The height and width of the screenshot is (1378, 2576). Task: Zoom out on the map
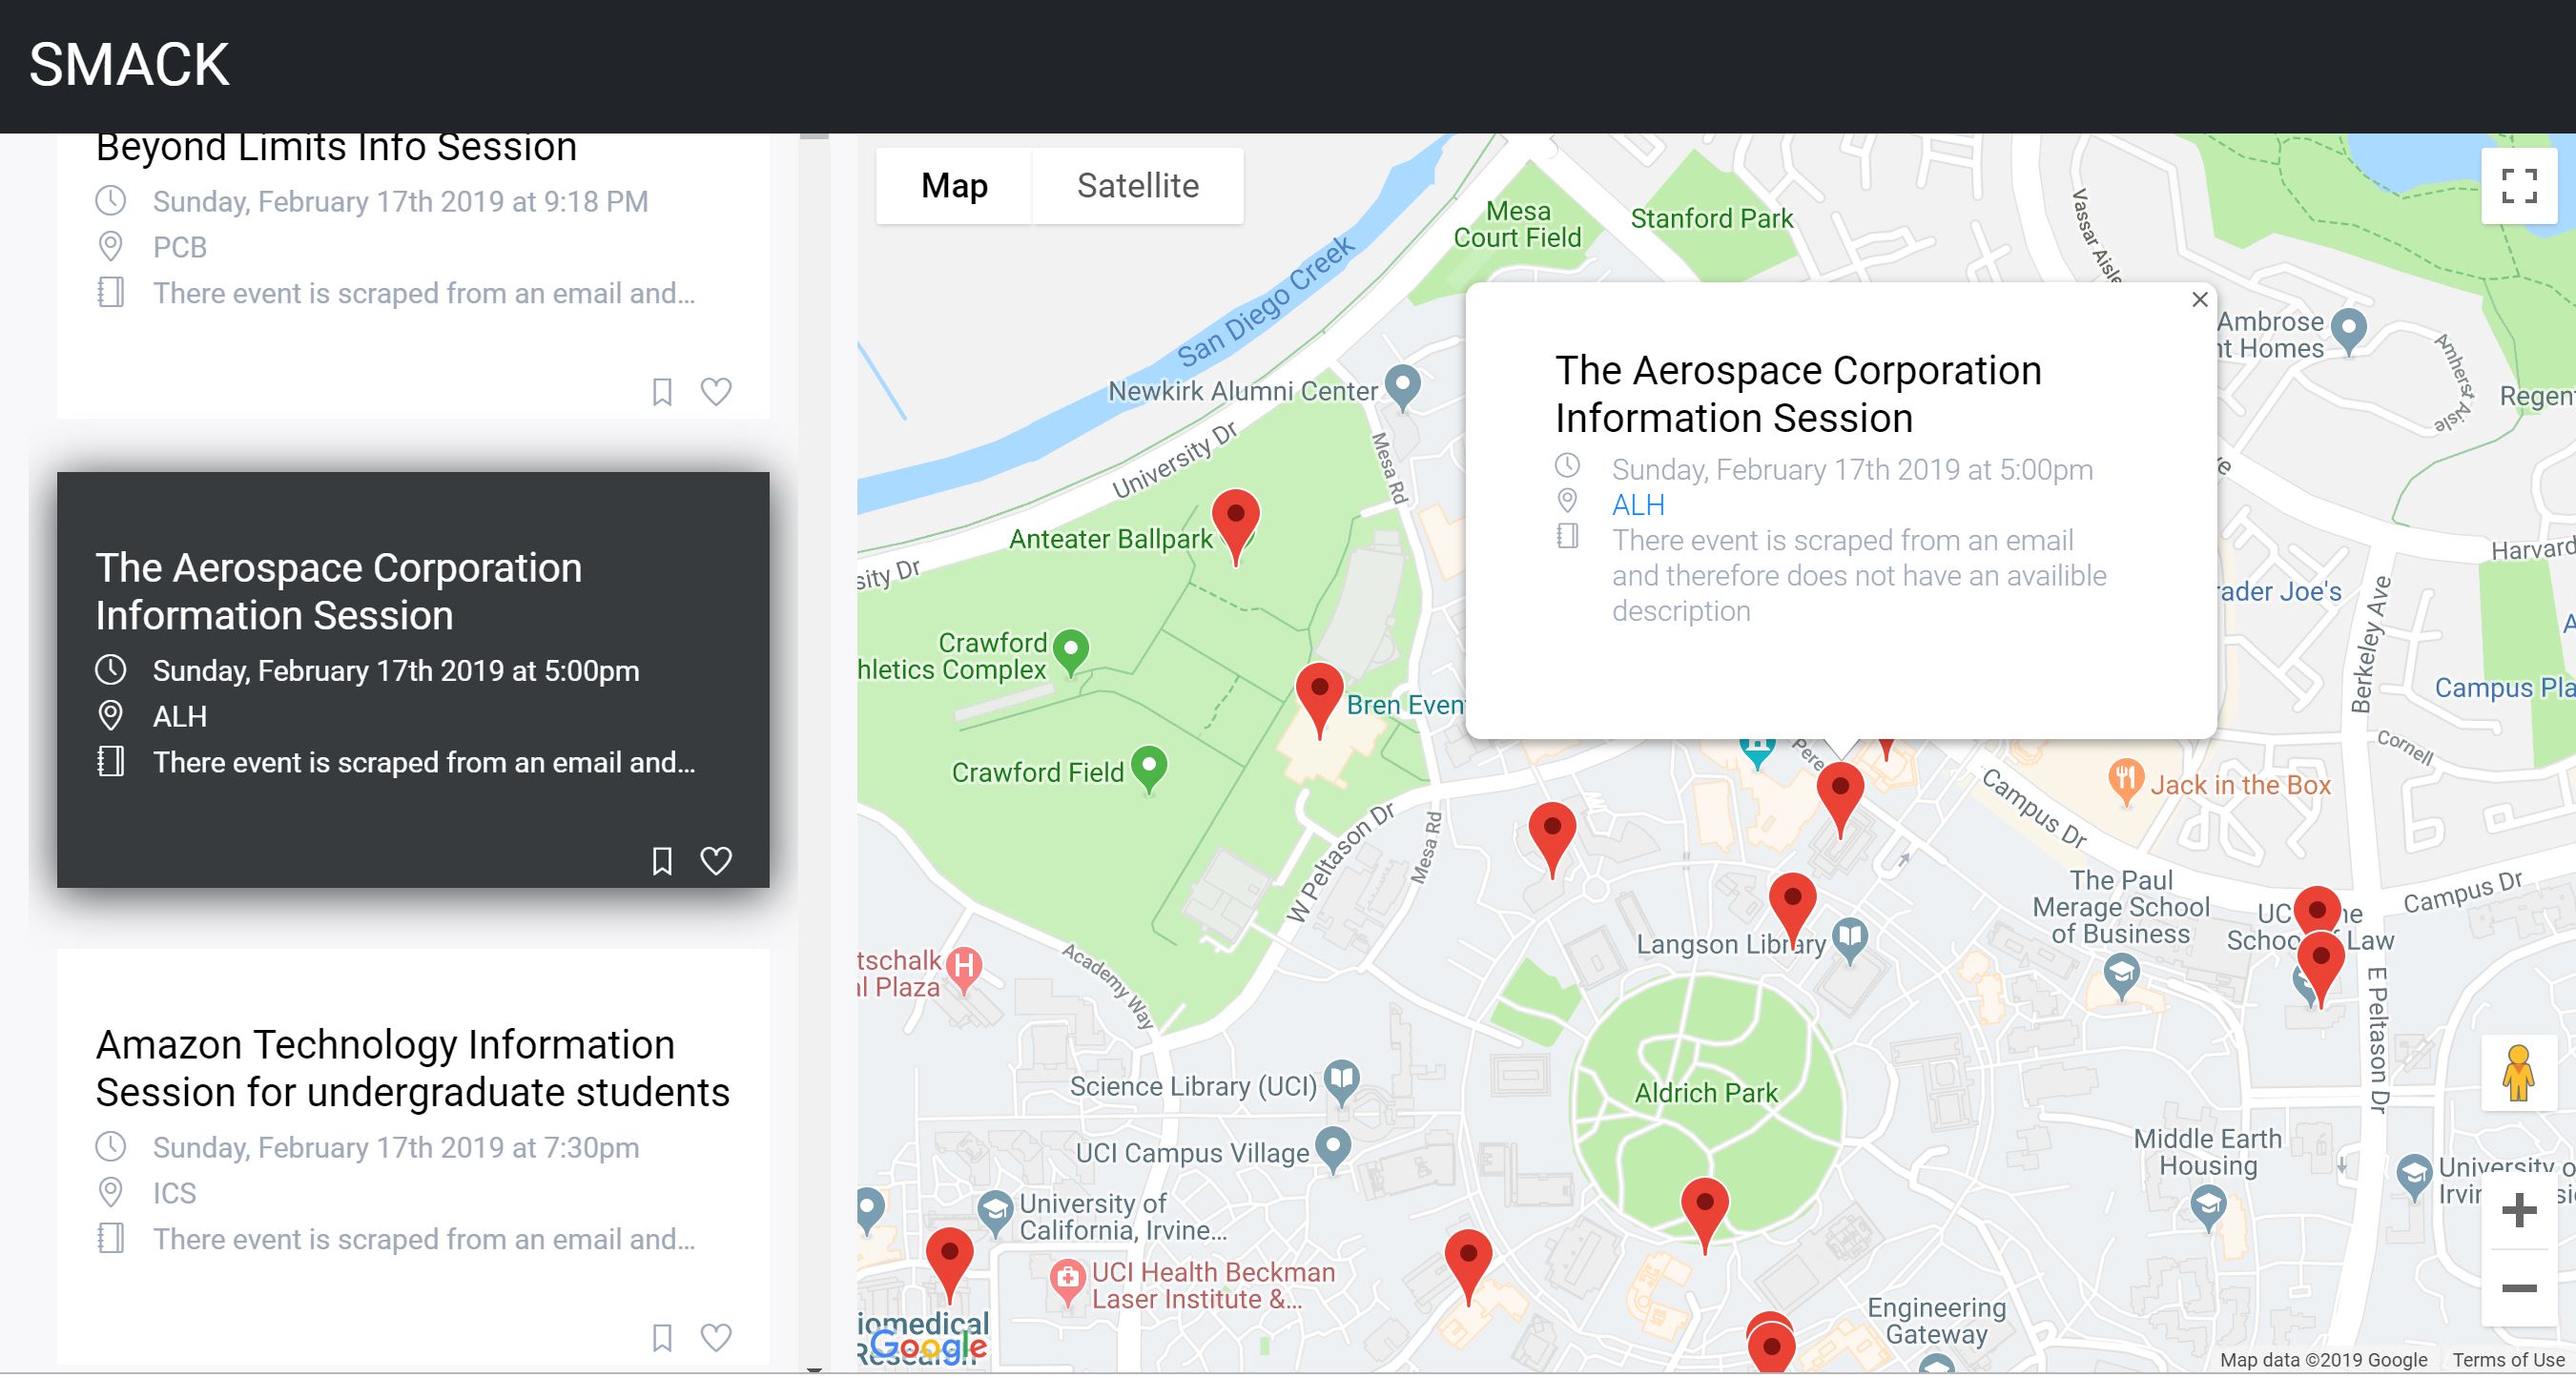click(x=2518, y=1288)
